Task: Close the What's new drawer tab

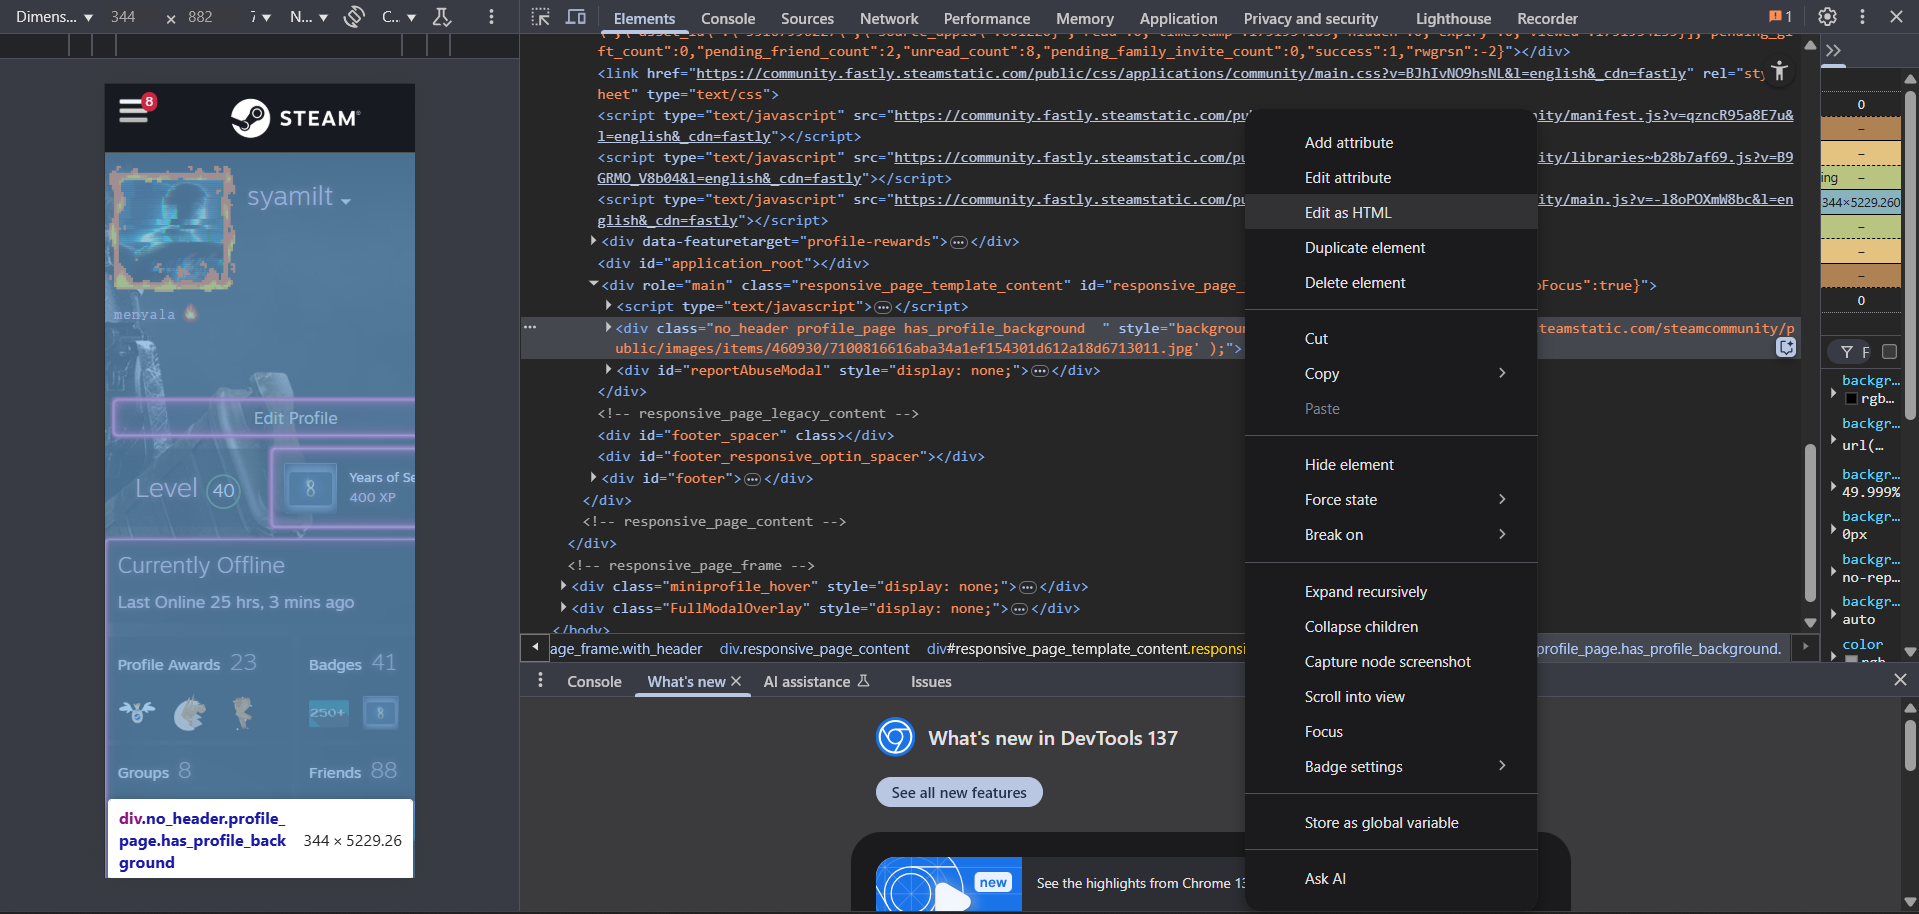Action: coord(736,681)
